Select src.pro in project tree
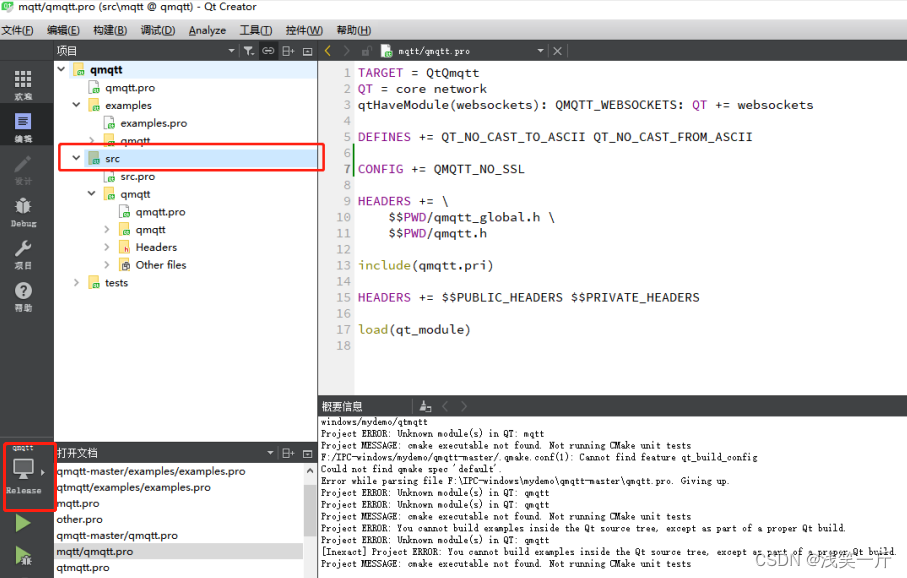 [138, 176]
